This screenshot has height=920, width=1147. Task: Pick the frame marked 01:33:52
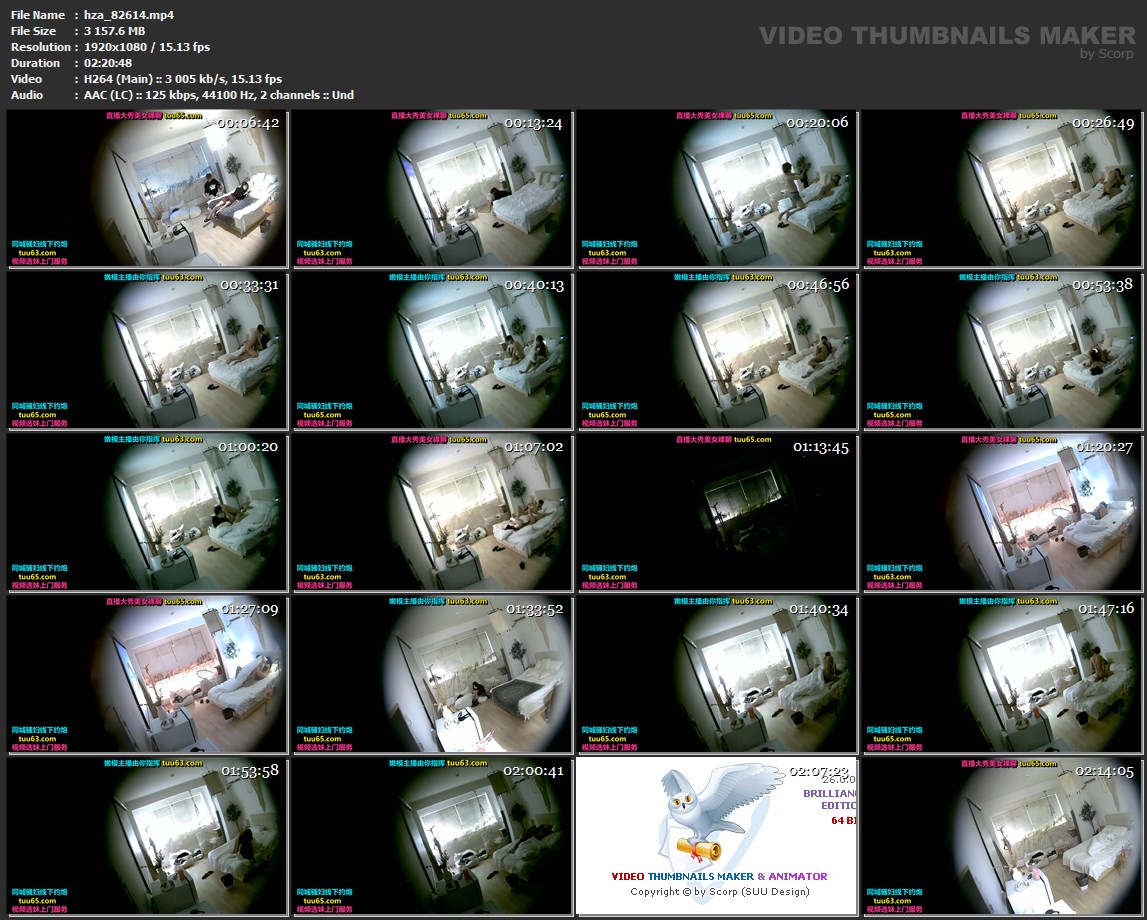[x=432, y=674]
